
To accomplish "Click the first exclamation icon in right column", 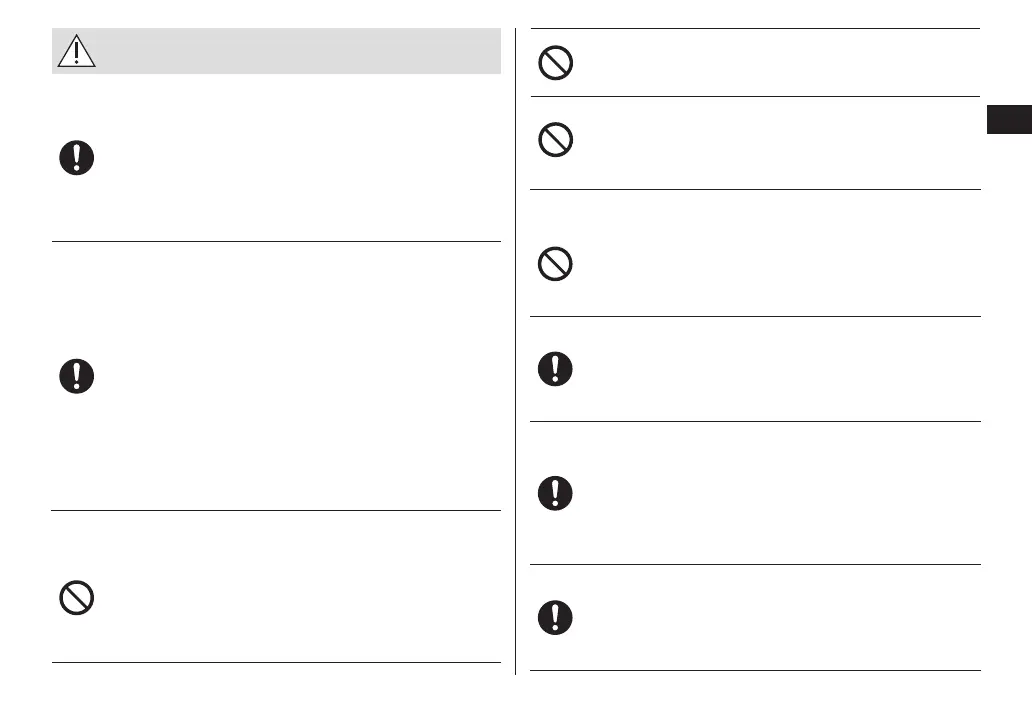I will click(555, 370).
